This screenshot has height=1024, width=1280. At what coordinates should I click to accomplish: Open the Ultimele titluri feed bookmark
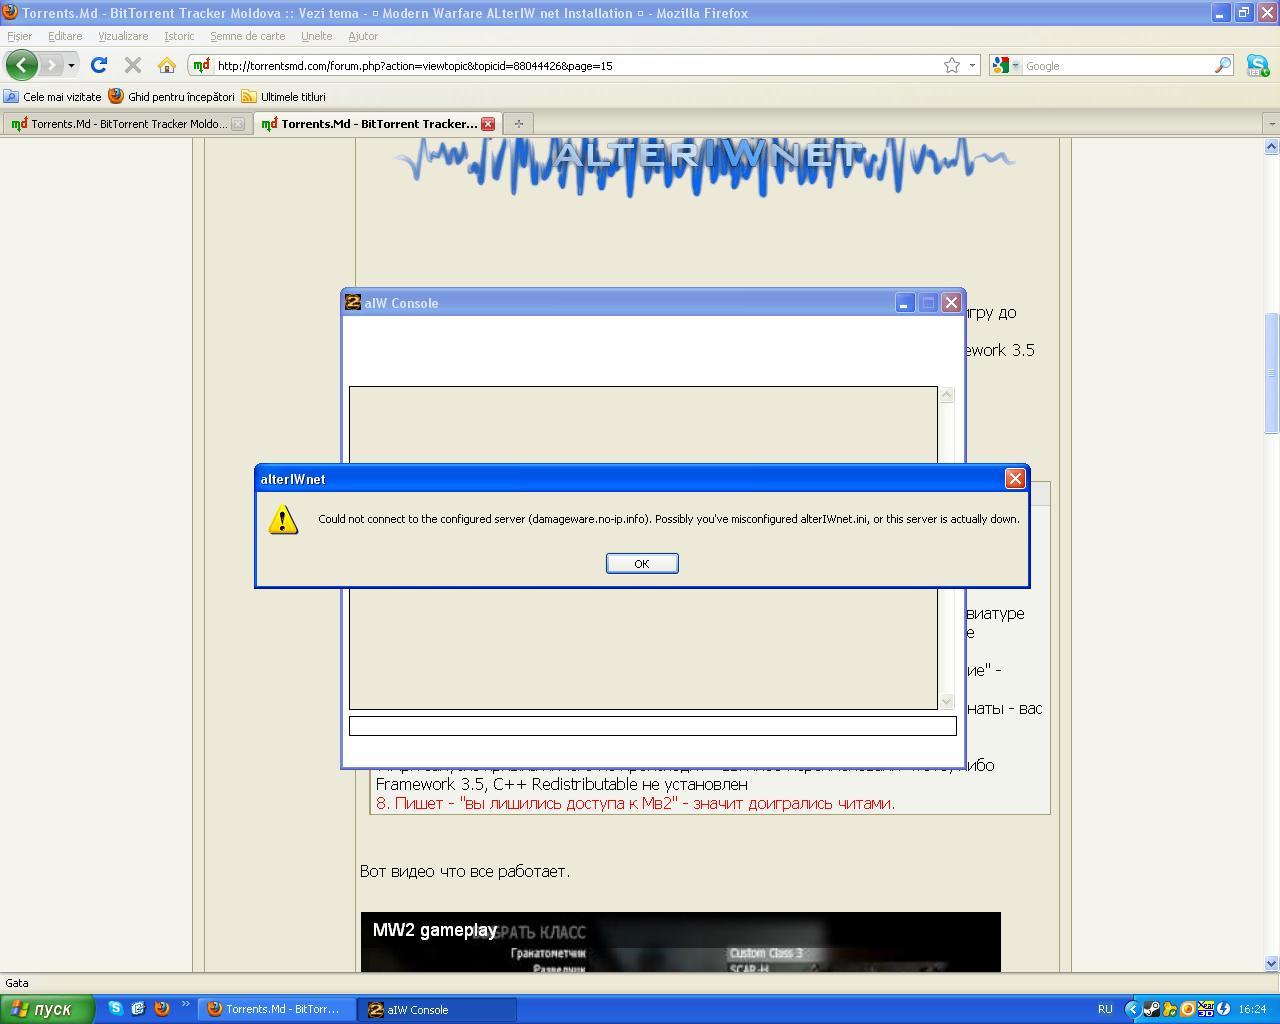tap(283, 97)
